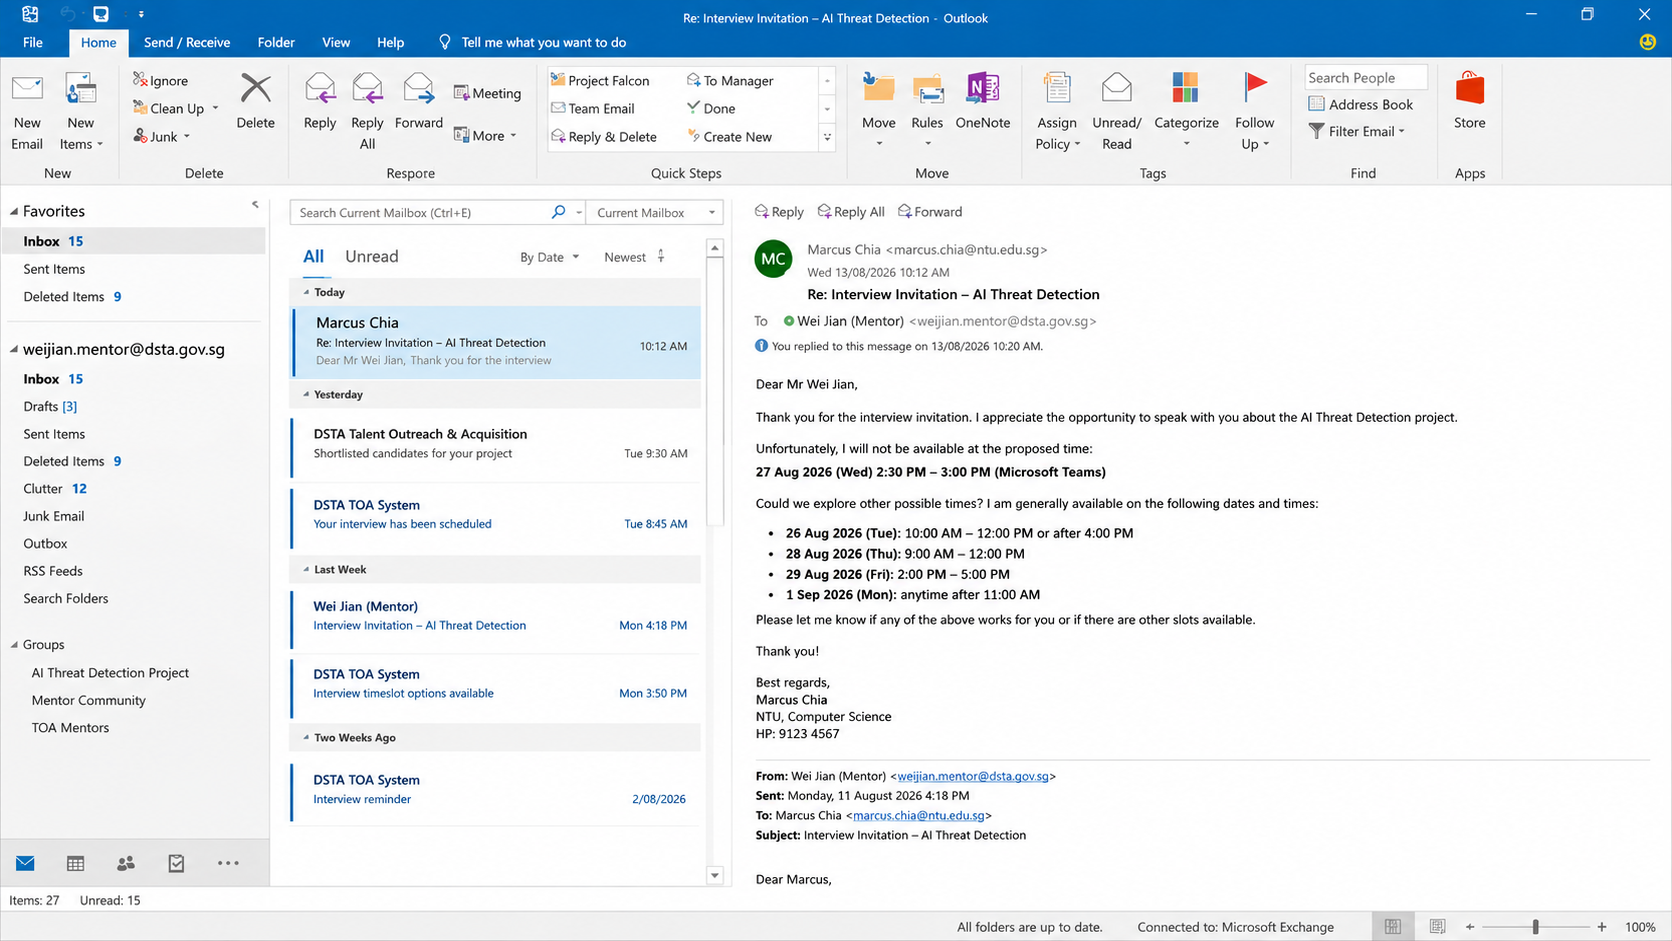The image size is (1672, 941).
Task: Switch to Normal view in status bar
Action: [x=1392, y=927]
